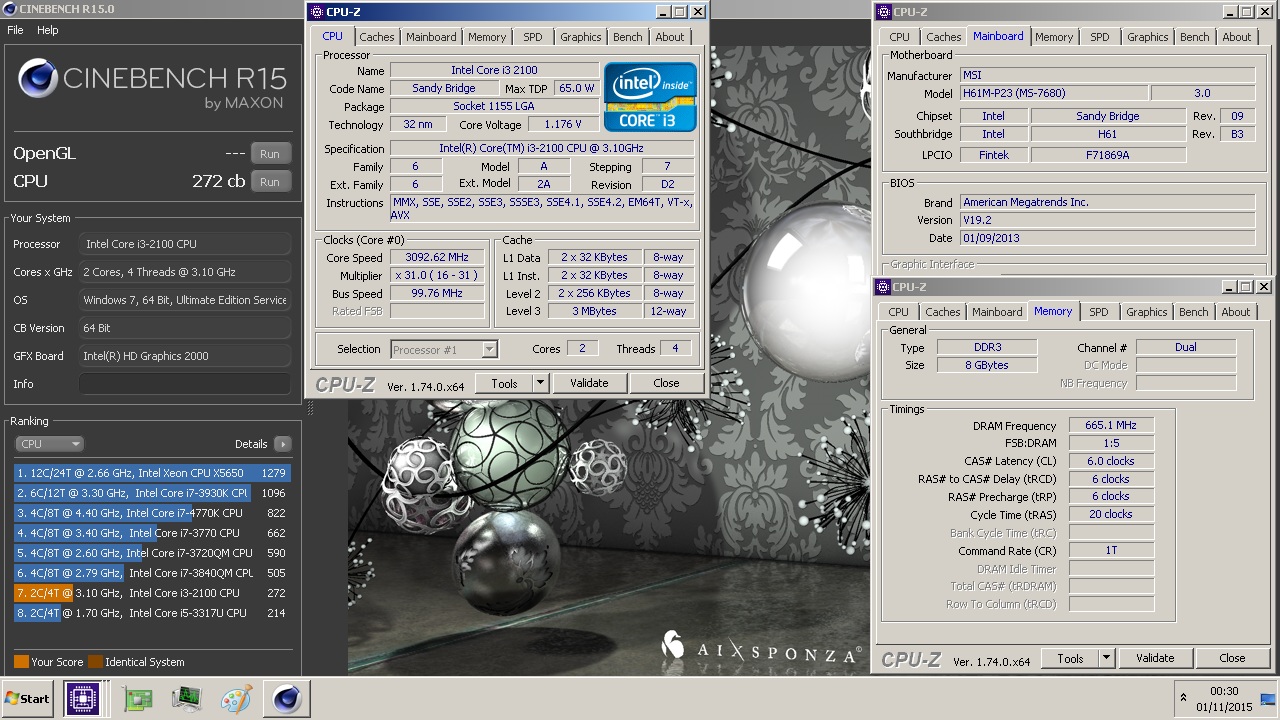
Task: Minimize the CPU-Z Memory window
Action: pyautogui.click(x=1229, y=287)
